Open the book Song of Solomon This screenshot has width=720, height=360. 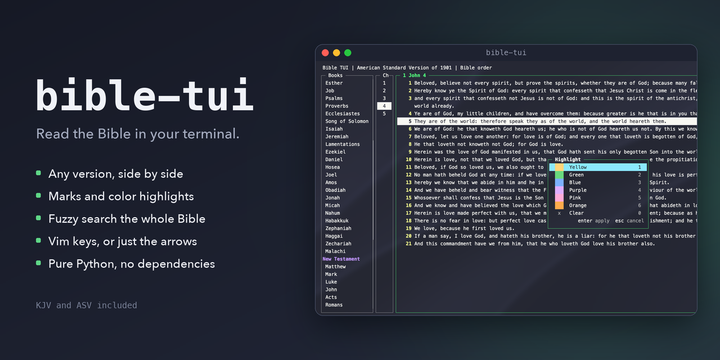(347, 121)
